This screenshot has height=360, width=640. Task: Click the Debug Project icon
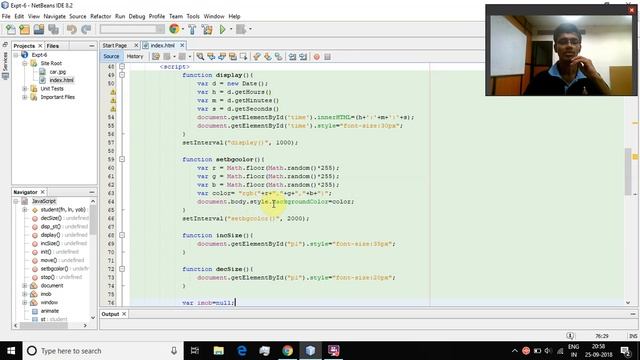[241, 29]
